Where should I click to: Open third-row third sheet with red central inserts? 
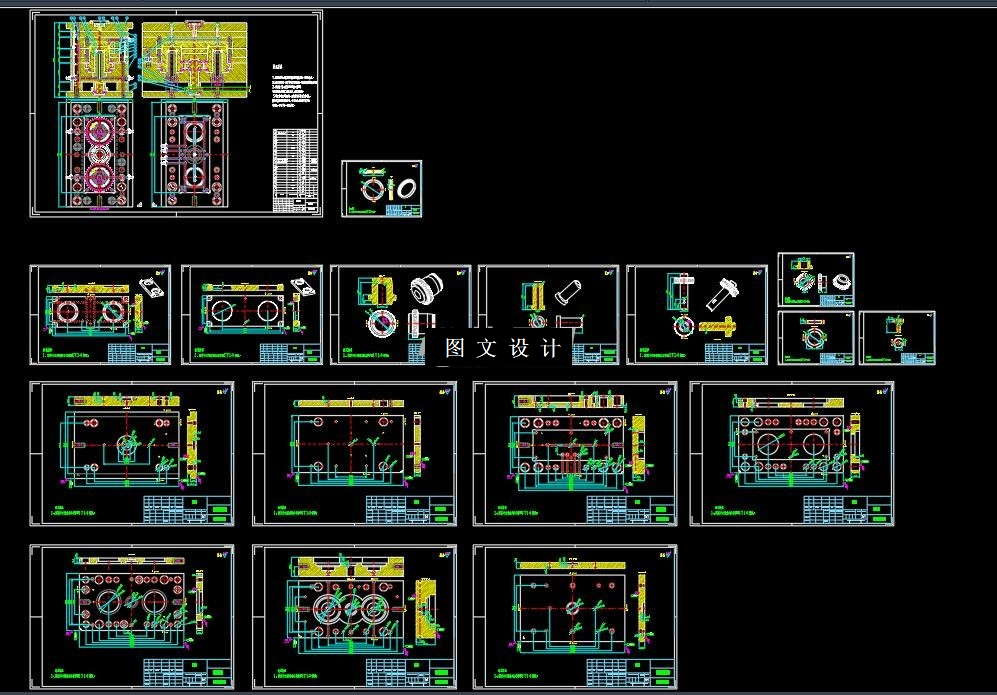coord(575,454)
